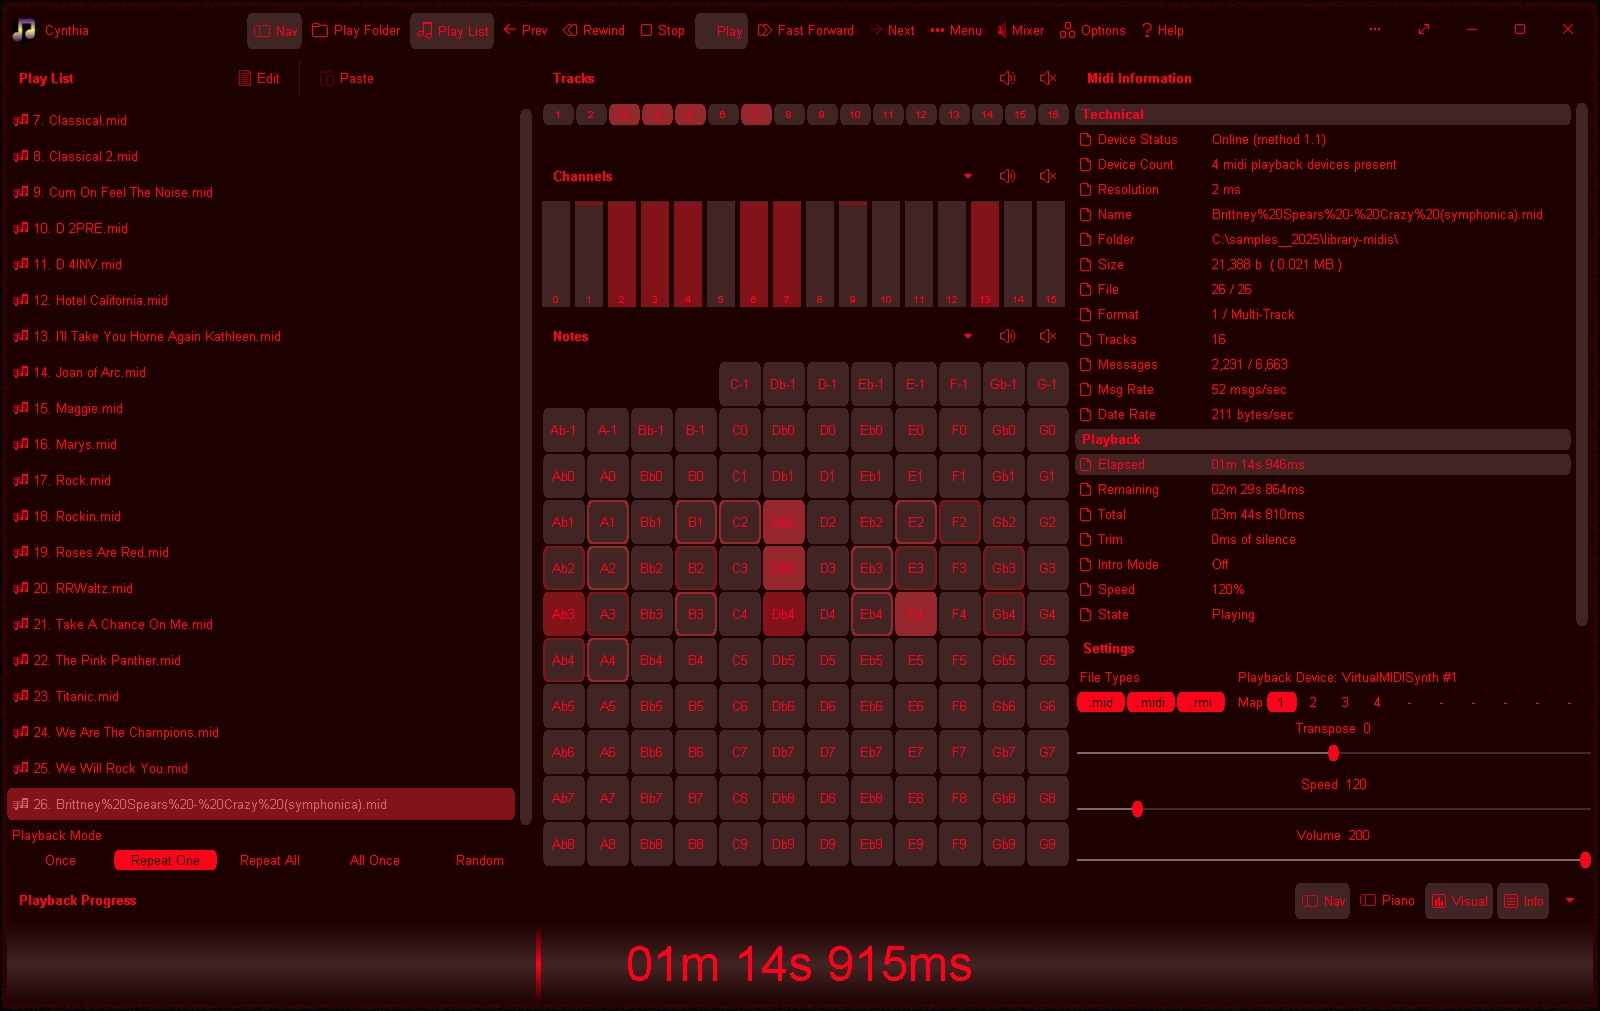1600x1011 pixels.
Task: Mute all Tracks with the speaker-off icon
Action: click(1047, 78)
